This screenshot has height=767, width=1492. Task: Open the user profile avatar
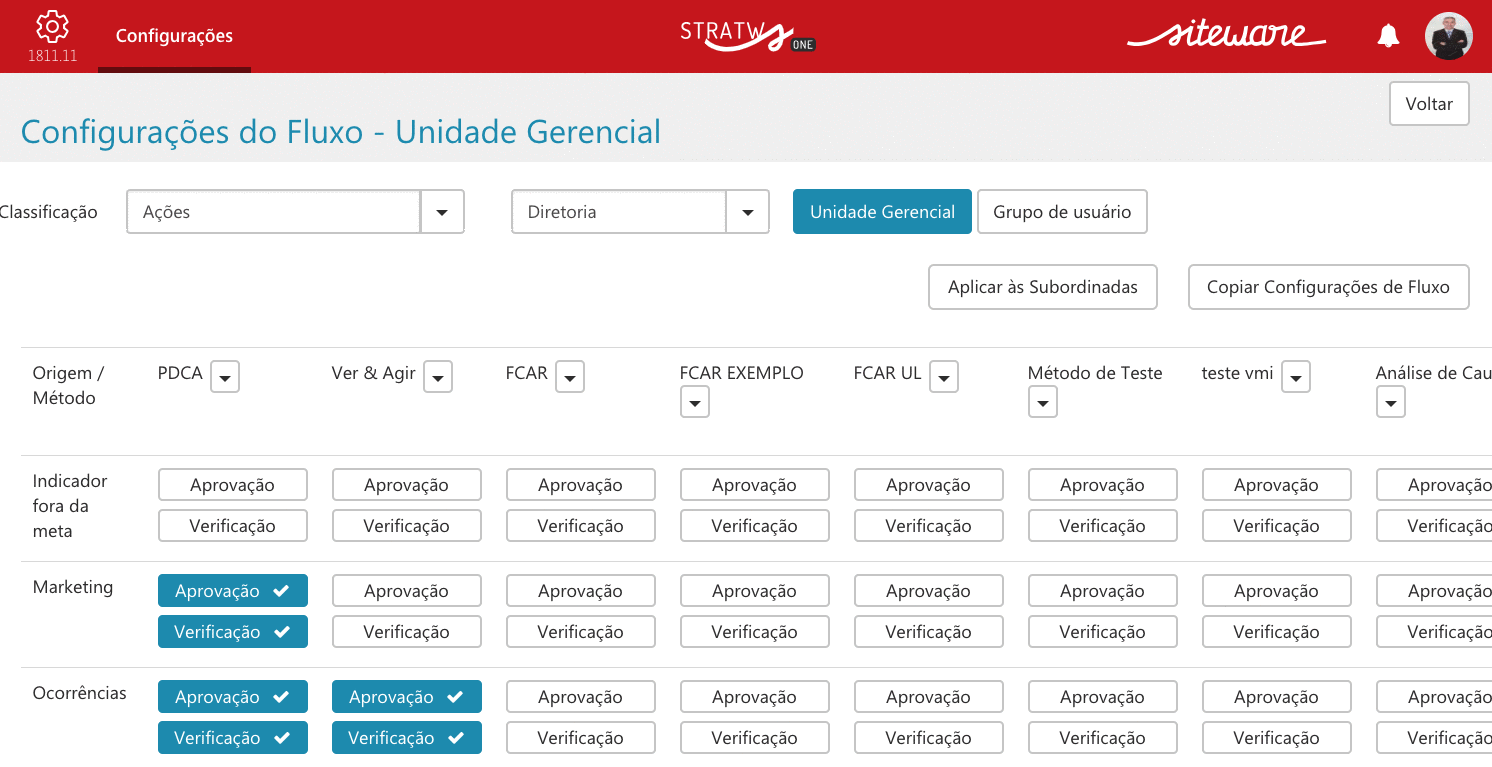(1448, 37)
